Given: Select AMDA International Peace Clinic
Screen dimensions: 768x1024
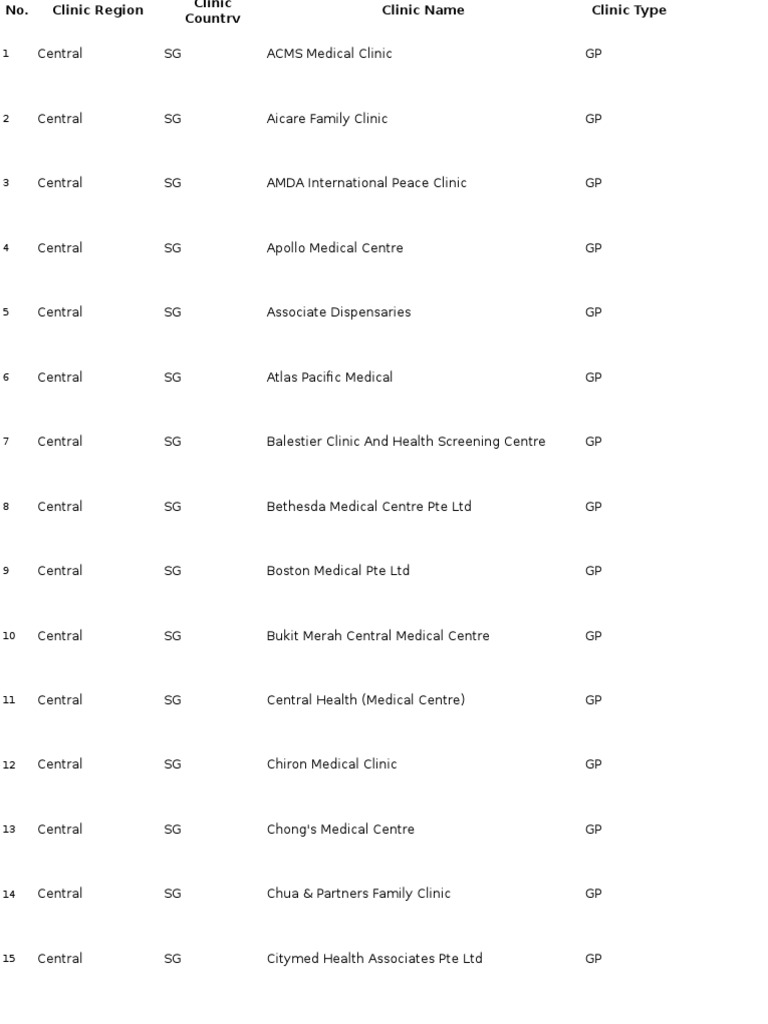Looking at the screenshot, I should 366,183.
